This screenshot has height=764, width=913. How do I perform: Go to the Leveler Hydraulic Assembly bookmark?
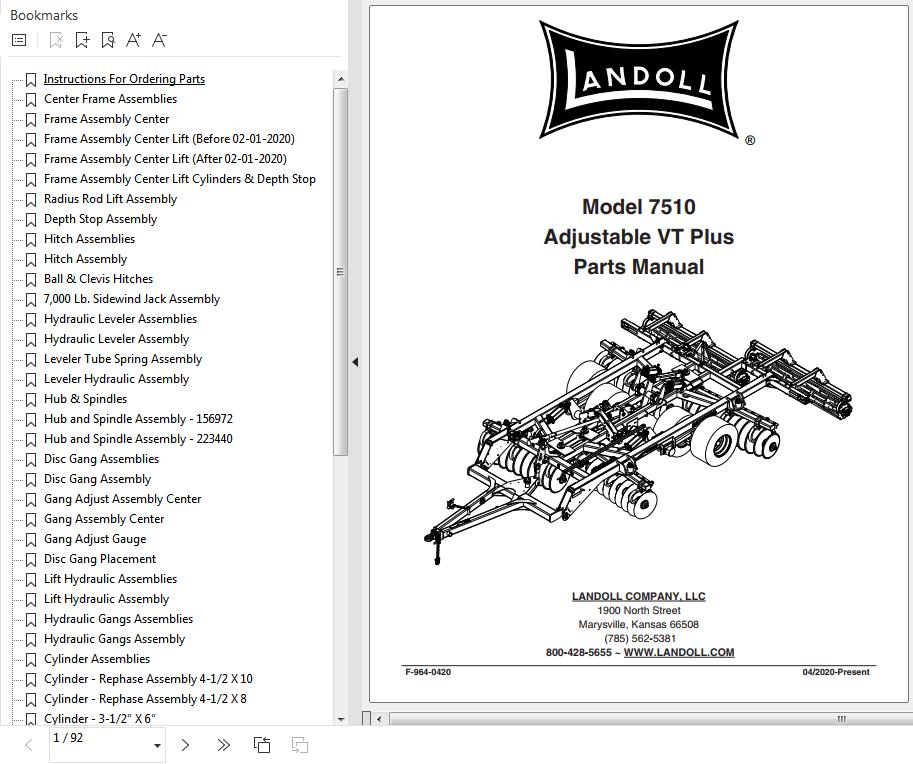[x=116, y=379]
